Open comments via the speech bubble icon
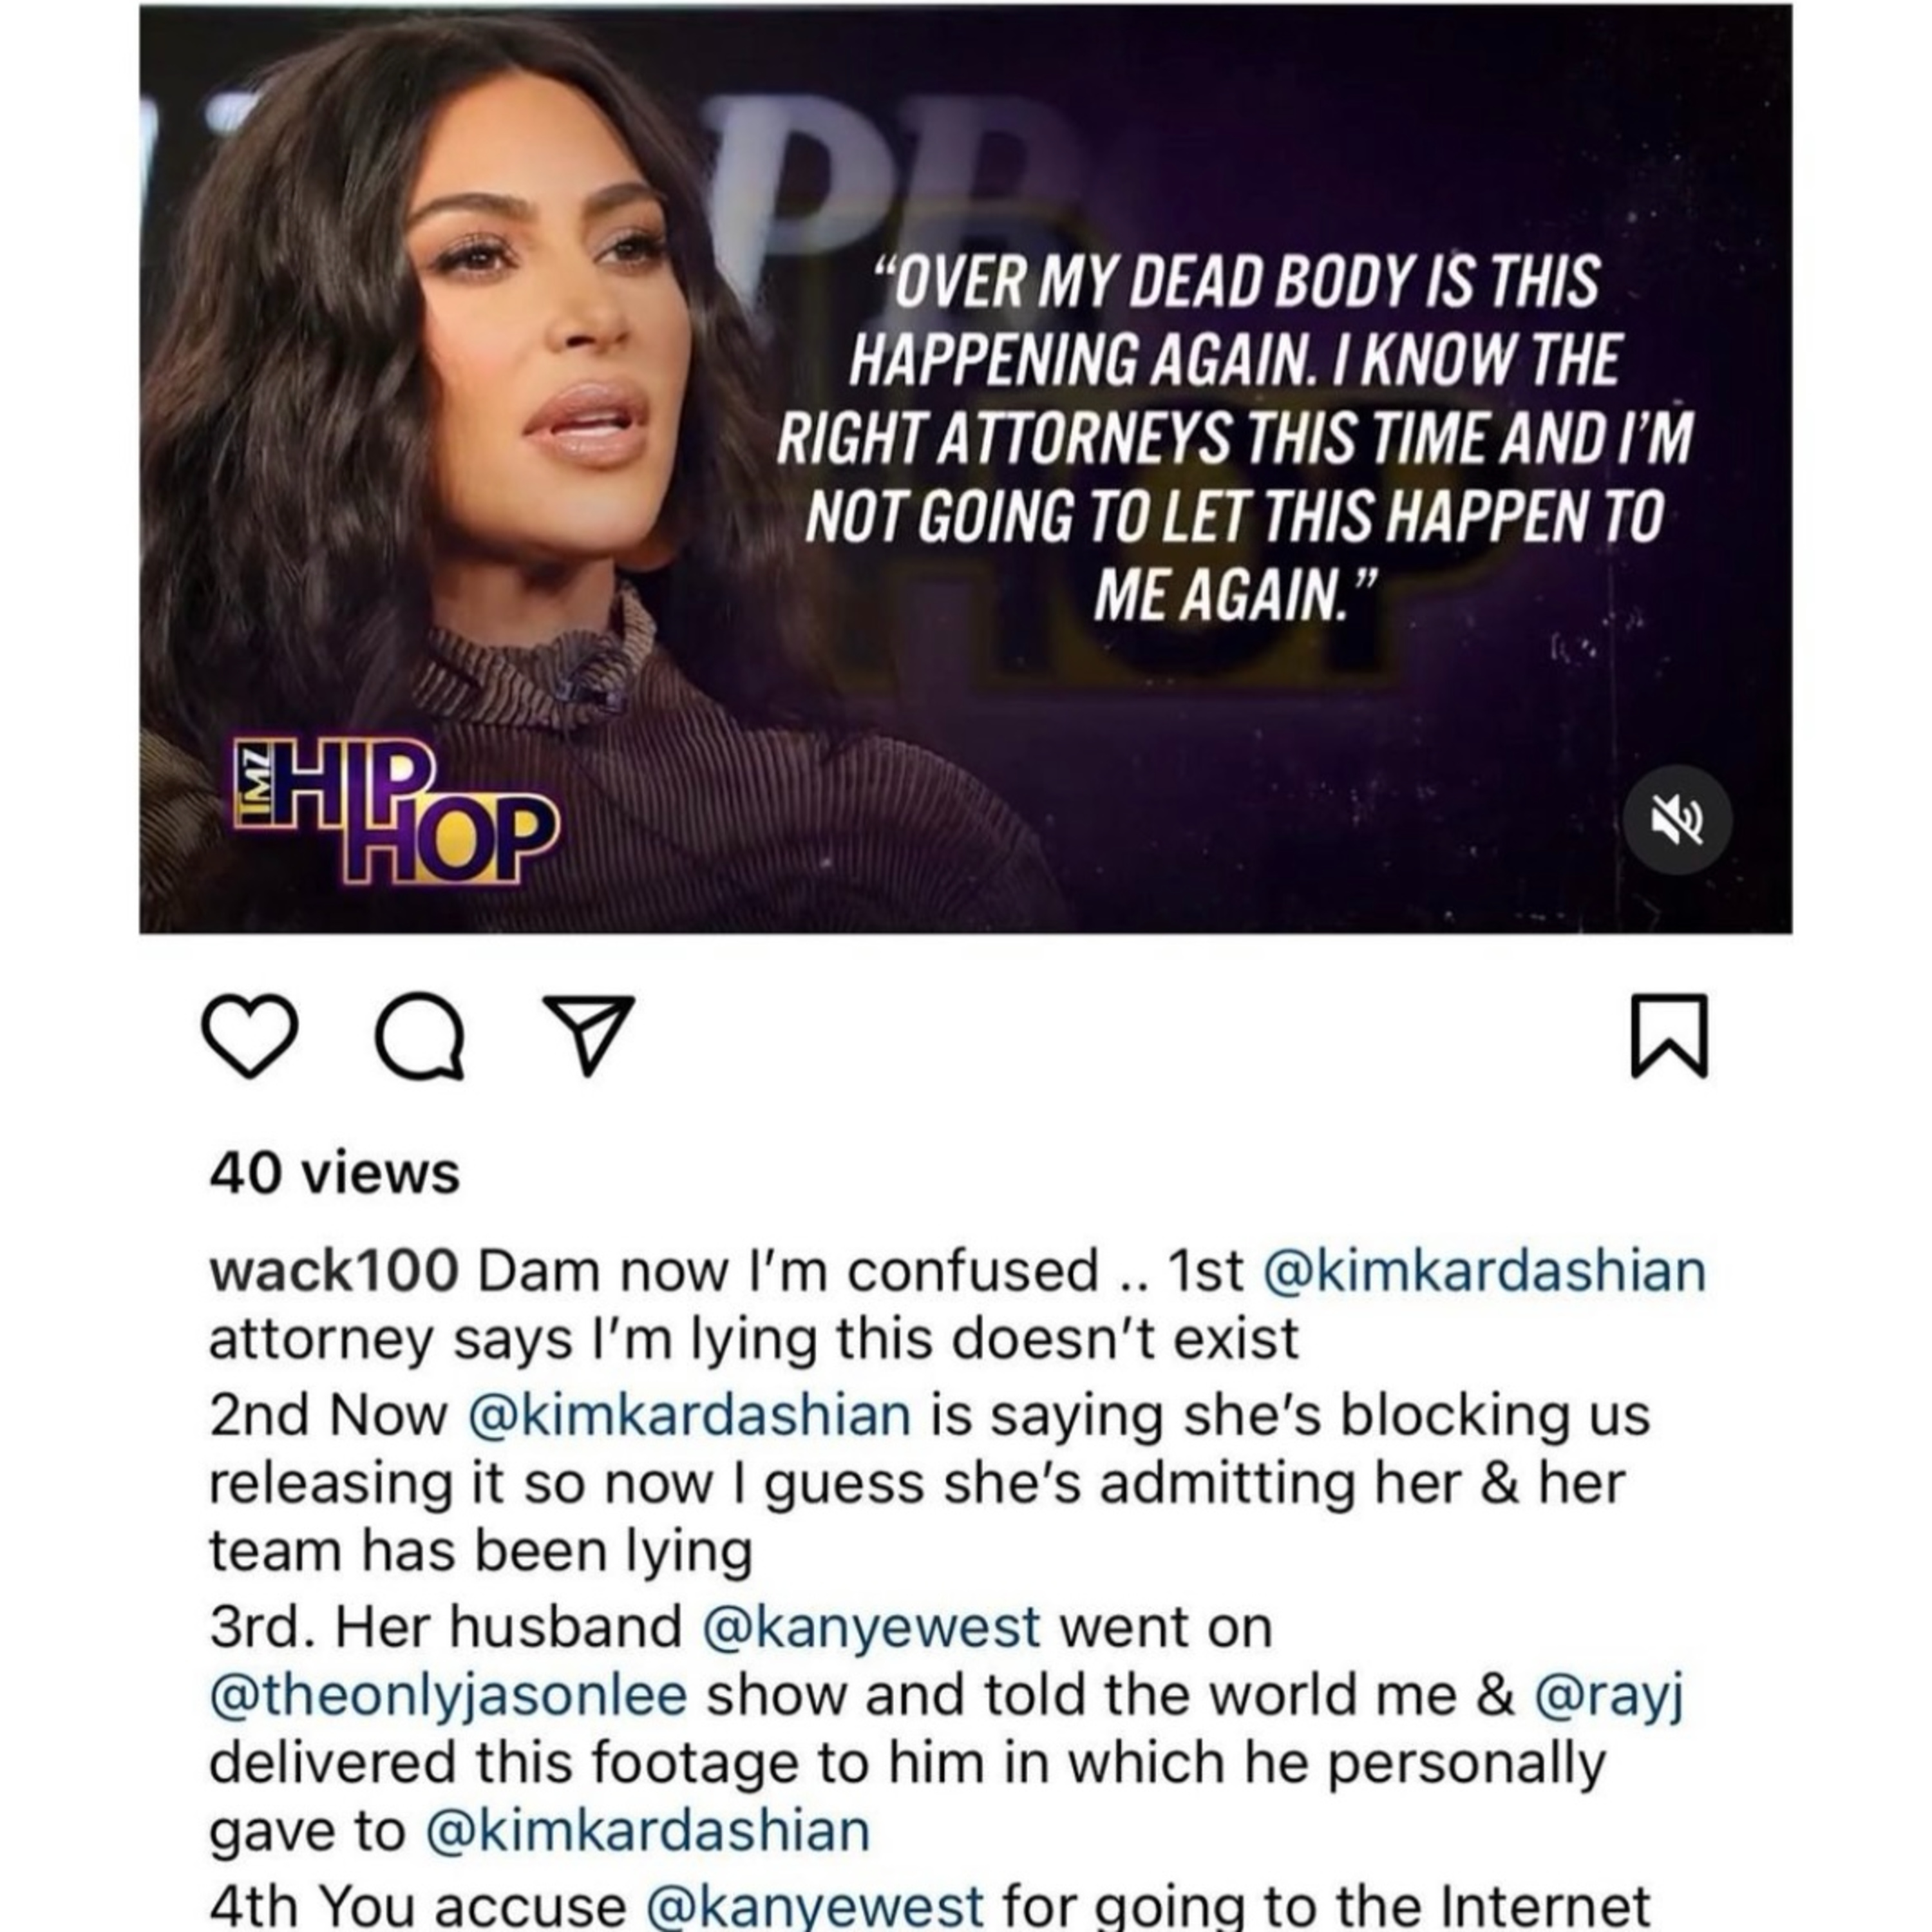The image size is (1932, 1932). (420, 1037)
